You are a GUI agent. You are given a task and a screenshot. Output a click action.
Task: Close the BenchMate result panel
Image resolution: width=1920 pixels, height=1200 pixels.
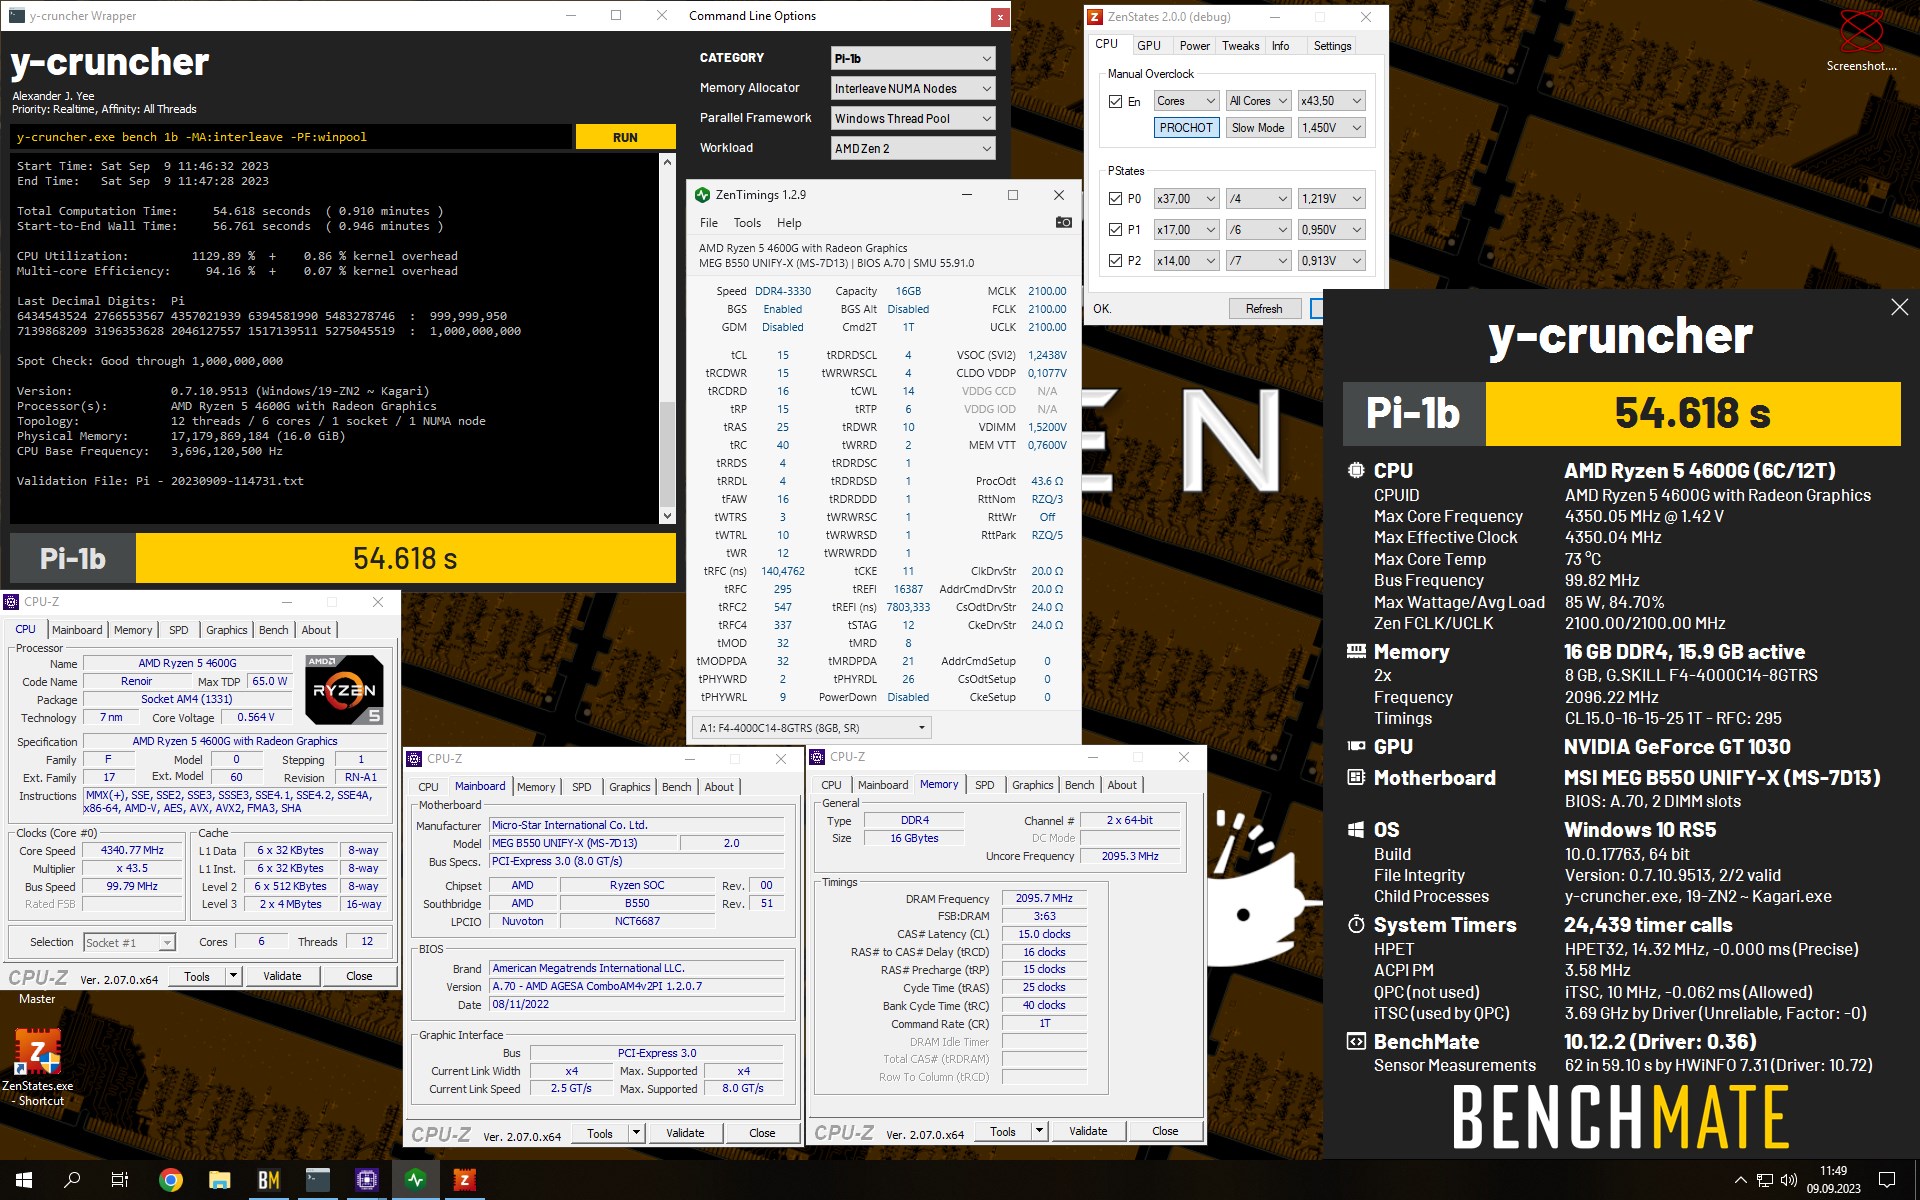[1899, 308]
